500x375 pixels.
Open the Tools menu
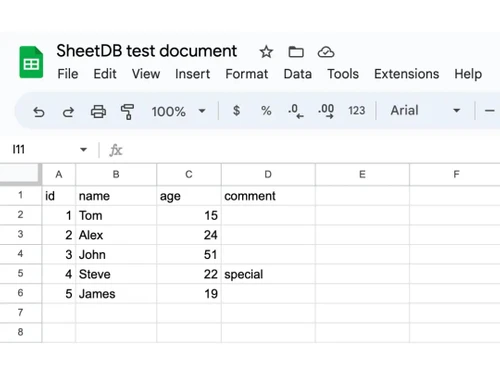click(x=343, y=74)
